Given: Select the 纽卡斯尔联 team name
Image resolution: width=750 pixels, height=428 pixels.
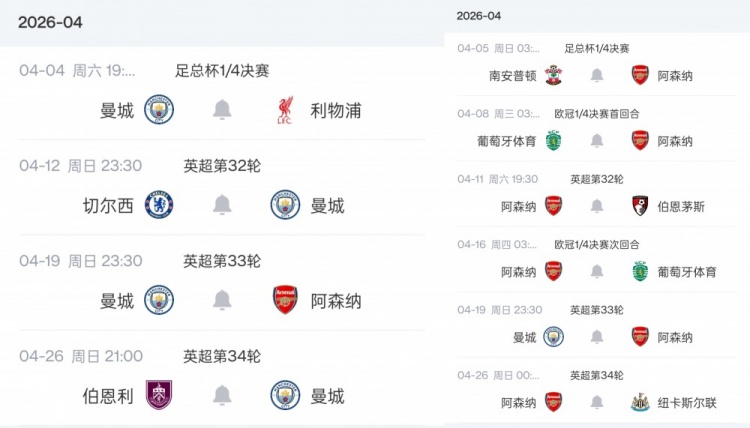Looking at the screenshot, I should (689, 402).
